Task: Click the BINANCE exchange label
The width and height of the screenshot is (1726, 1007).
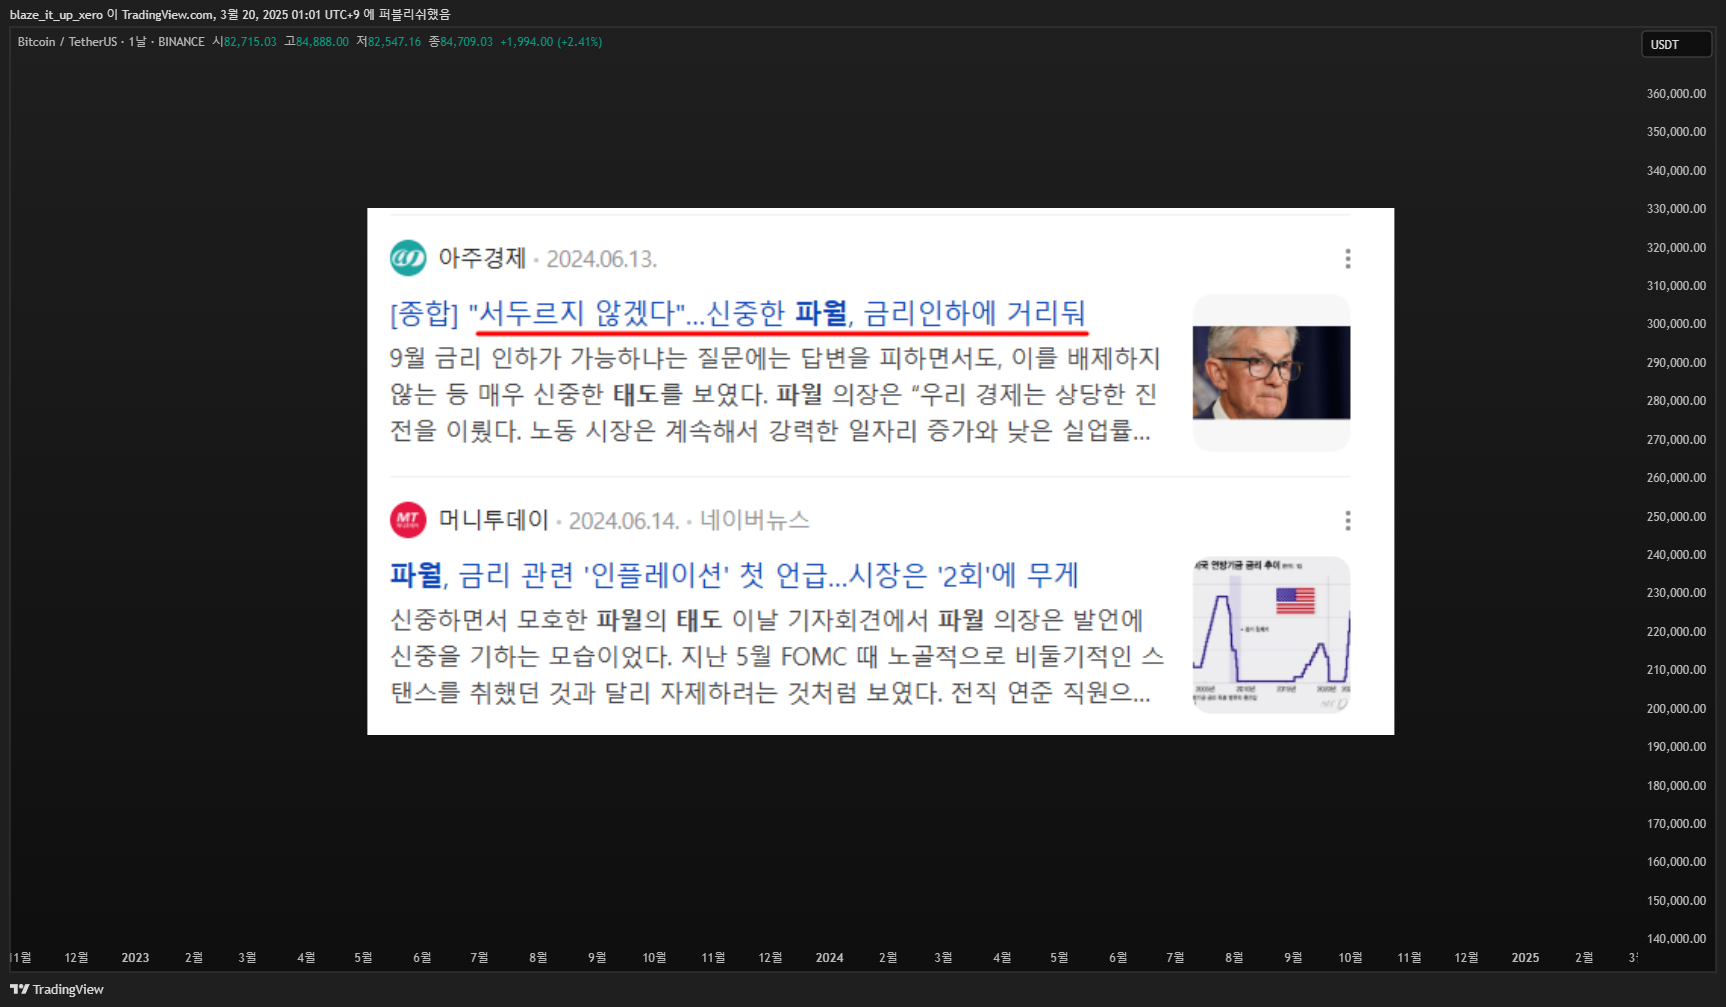Action: [x=181, y=42]
